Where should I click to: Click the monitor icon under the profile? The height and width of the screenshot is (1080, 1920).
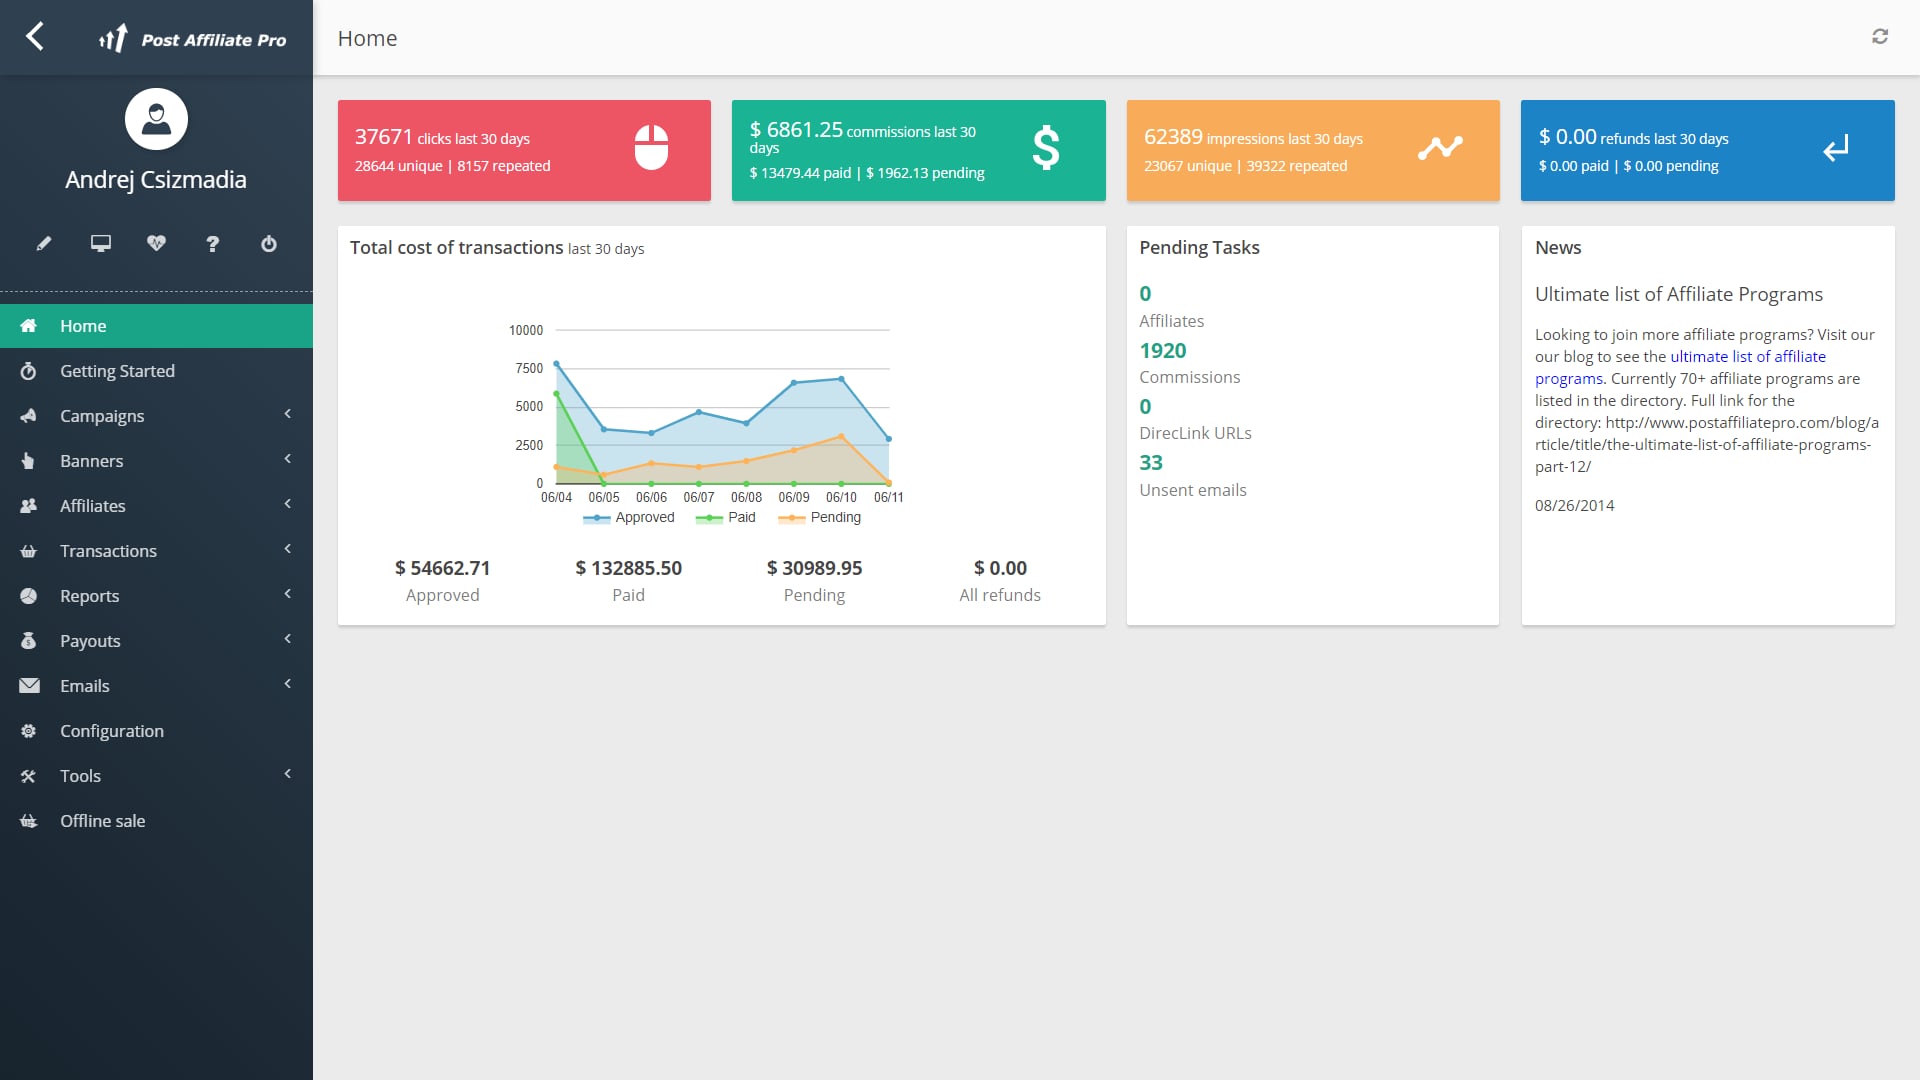(100, 243)
